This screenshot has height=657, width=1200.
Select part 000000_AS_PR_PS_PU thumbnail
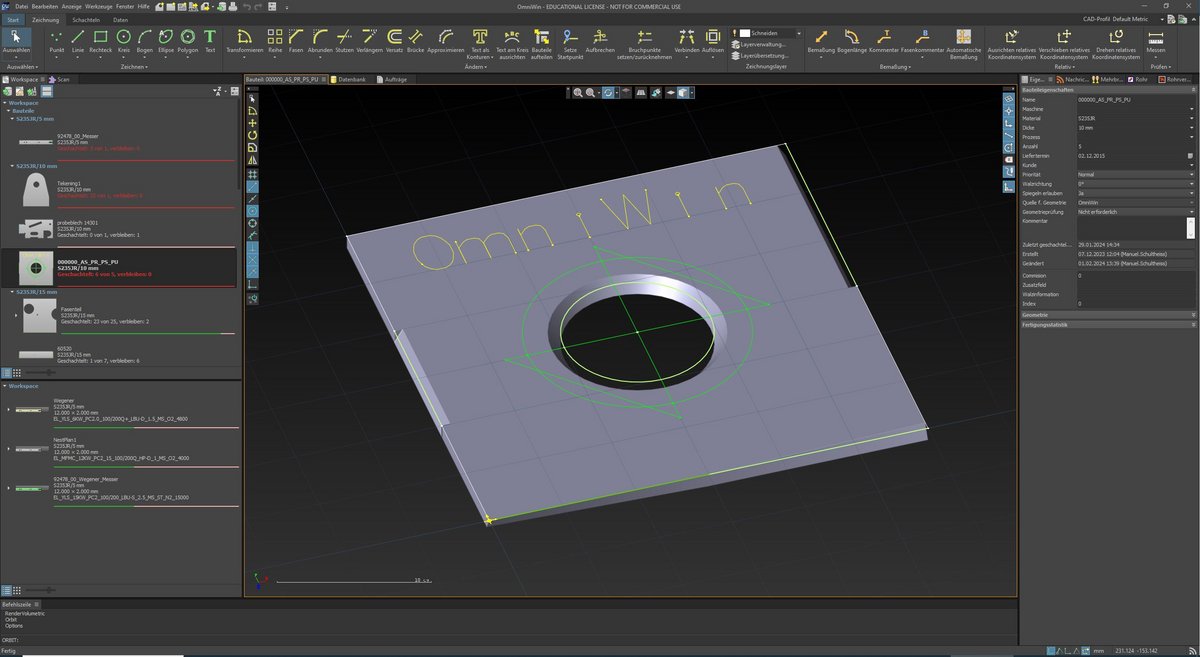click(36, 269)
